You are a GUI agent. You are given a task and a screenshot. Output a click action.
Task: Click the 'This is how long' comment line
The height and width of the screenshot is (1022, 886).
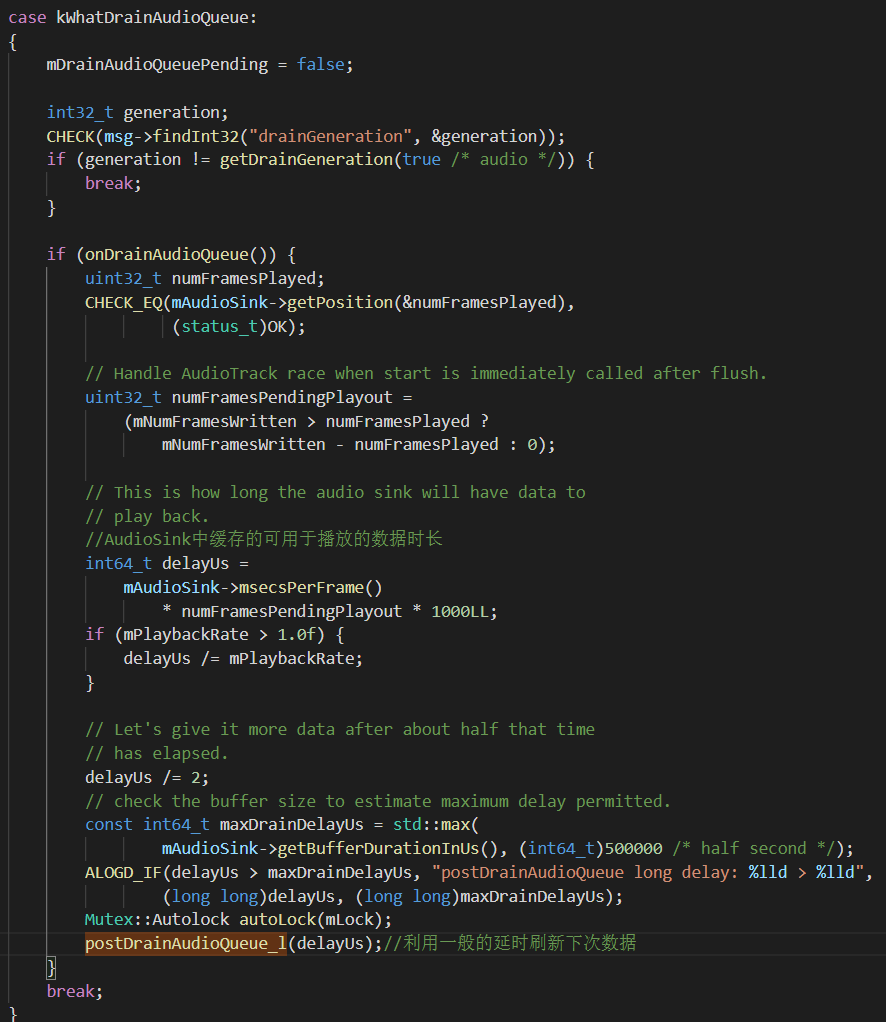coord(335,493)
